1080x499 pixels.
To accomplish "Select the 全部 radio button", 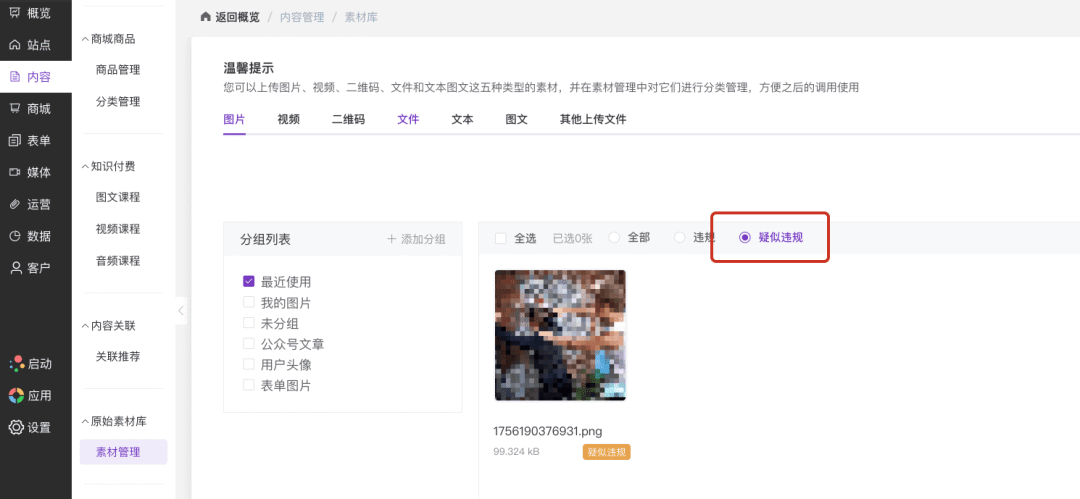I will pyautogui.click(x=614, y=237).
